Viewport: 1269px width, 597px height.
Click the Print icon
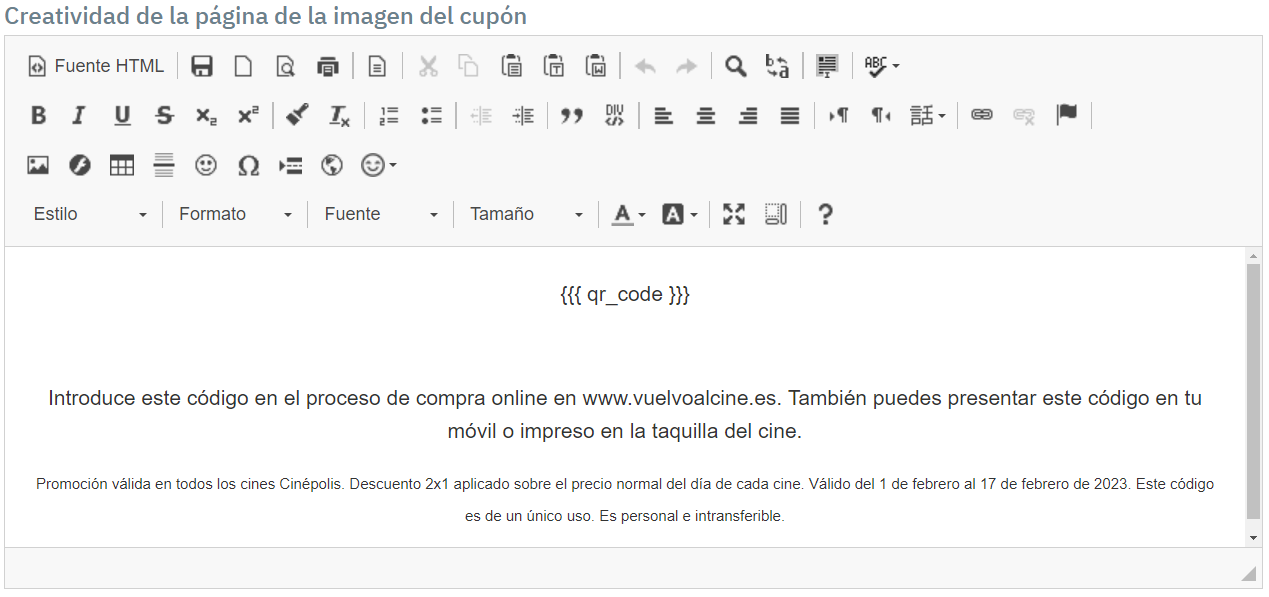pos(327,66)
